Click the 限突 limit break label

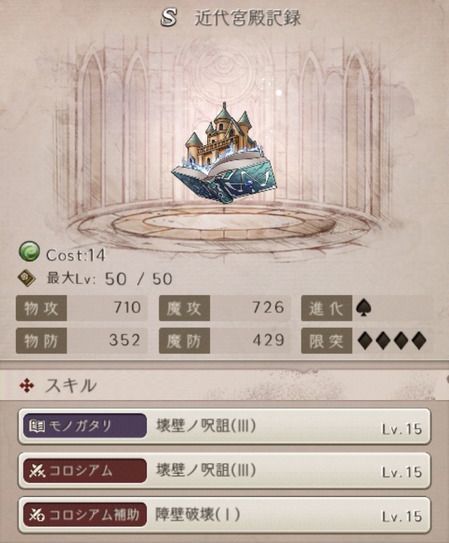[x=326, y=341]
